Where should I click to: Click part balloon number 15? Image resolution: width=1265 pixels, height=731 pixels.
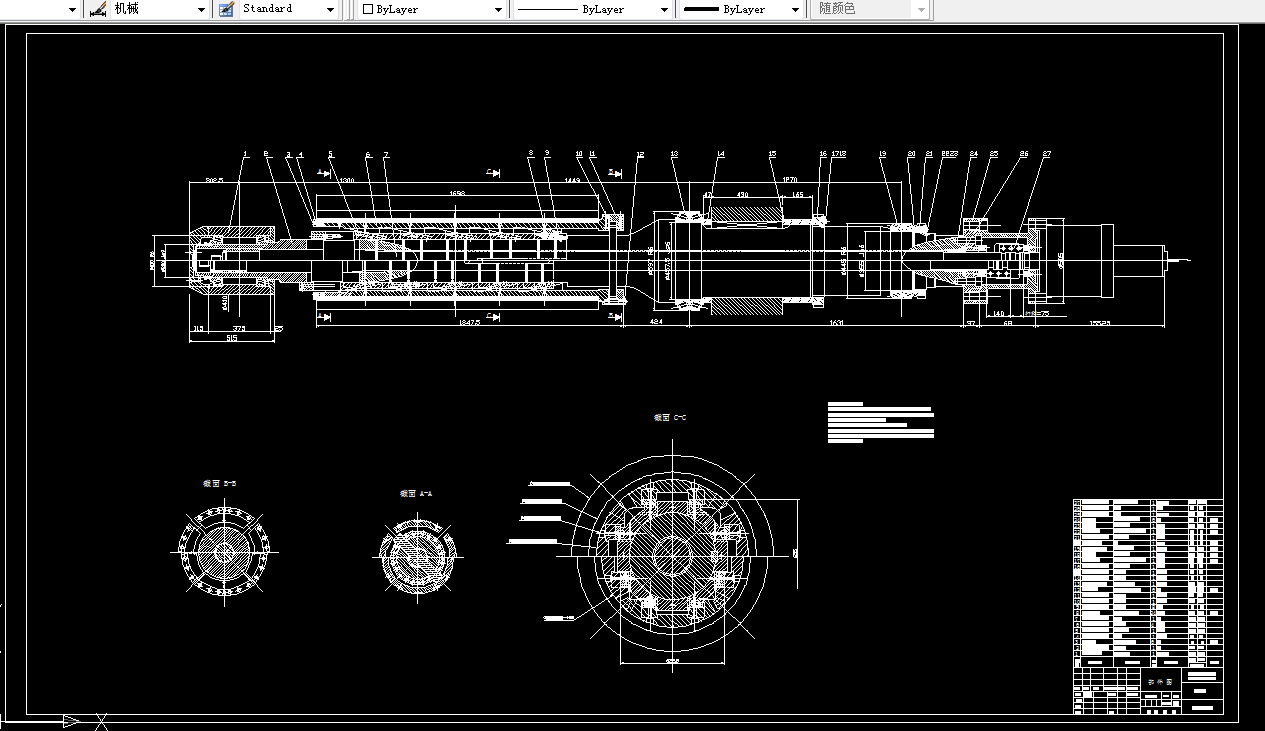(x=772, y=154)
